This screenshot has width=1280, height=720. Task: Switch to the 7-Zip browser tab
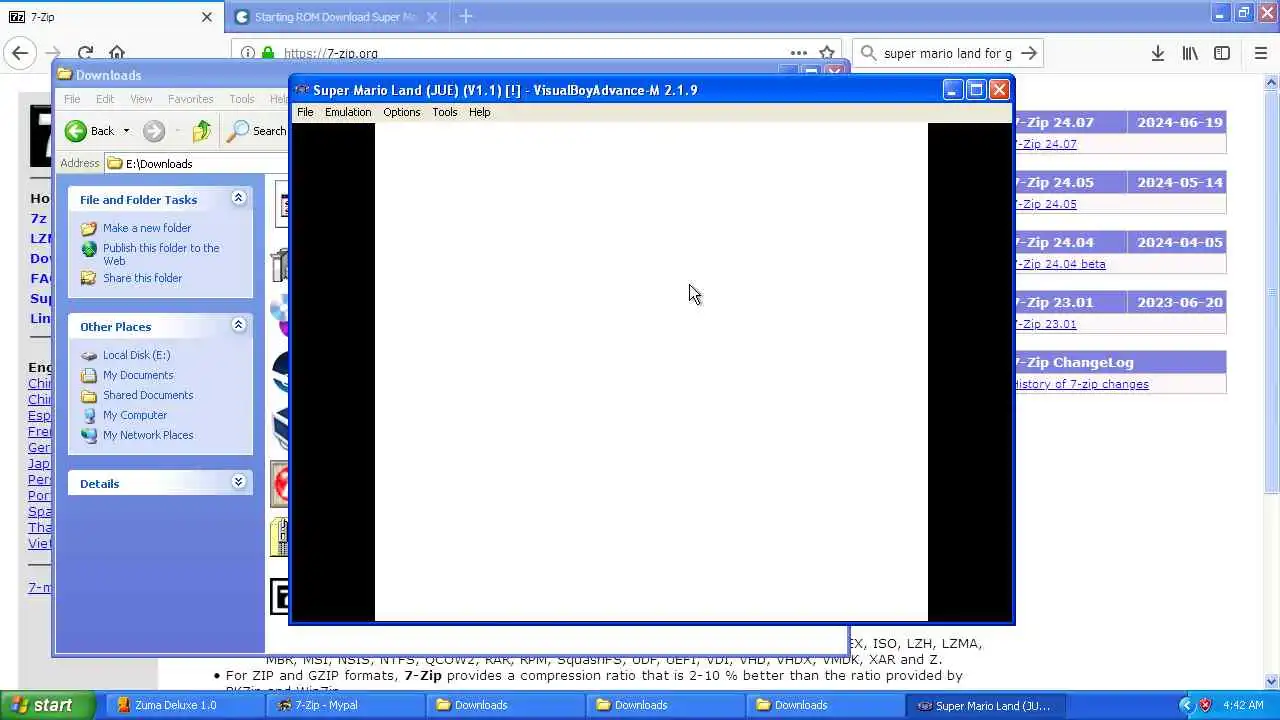tap(110, 17)
